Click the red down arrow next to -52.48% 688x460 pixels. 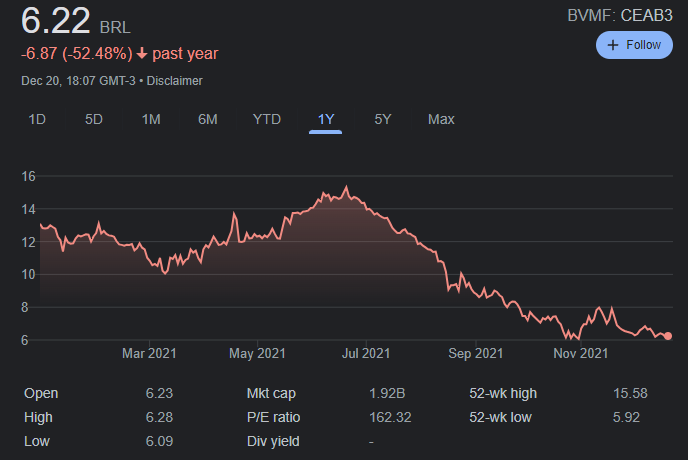point(141,54)
